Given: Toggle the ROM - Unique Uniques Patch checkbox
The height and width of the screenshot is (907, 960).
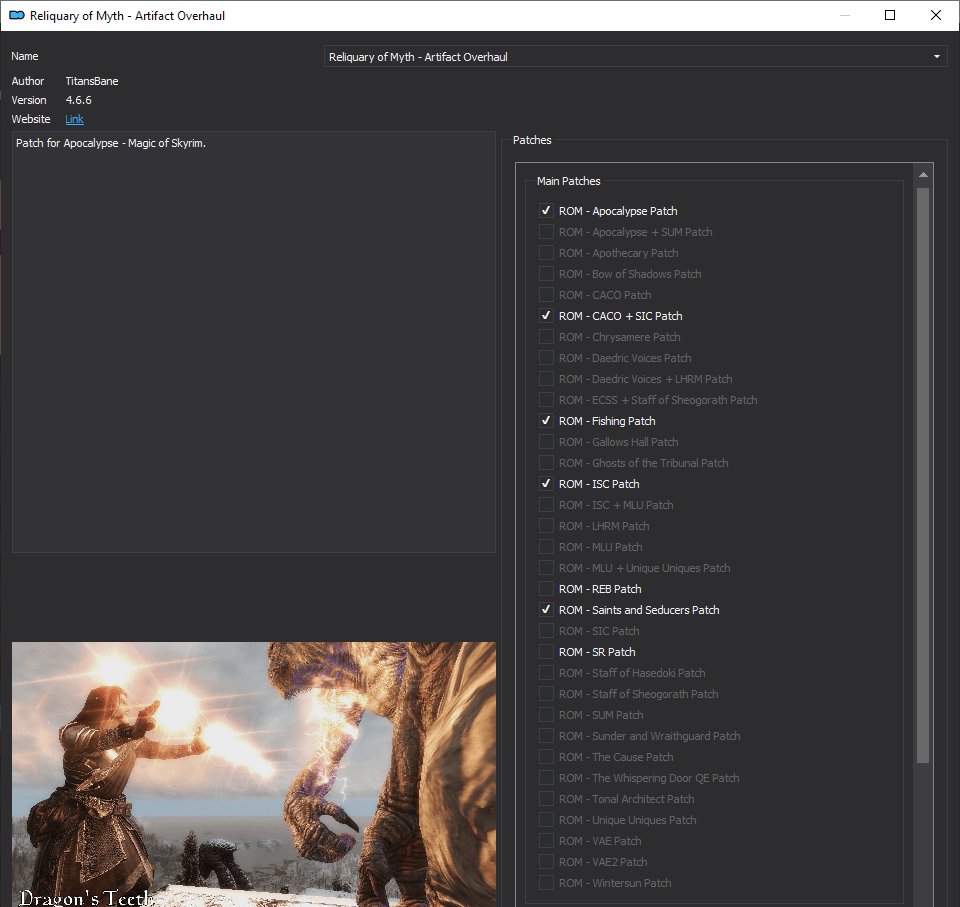Looking at the screenshot, I should coord(546,819).
